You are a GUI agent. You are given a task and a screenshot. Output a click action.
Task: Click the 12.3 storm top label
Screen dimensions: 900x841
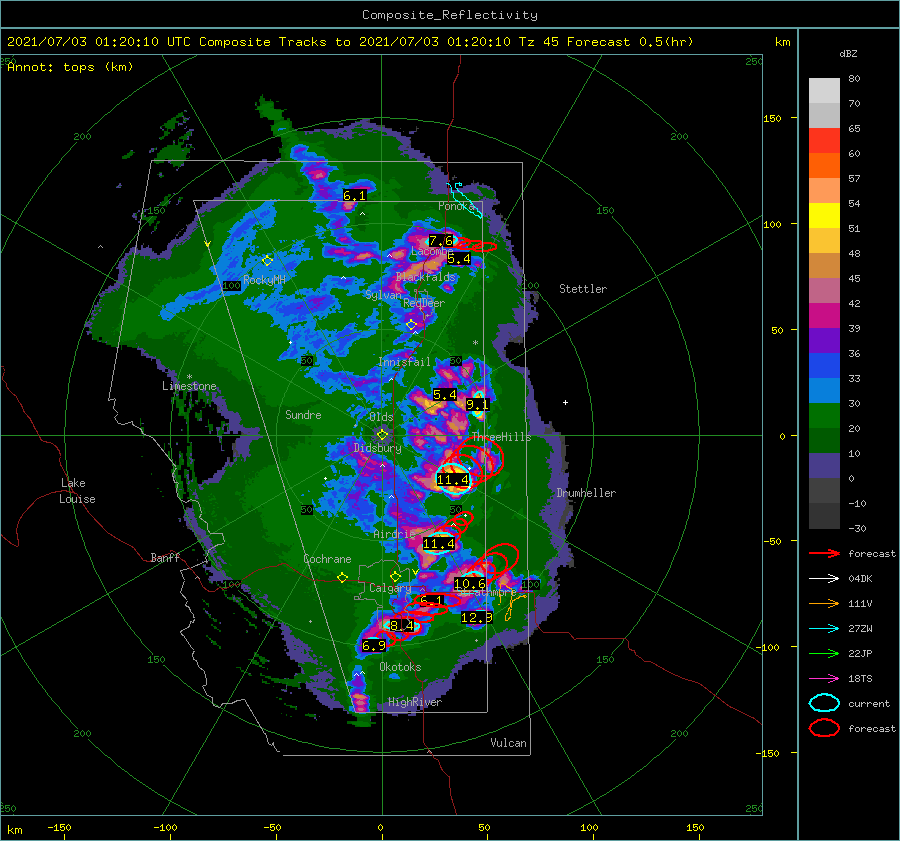(x=476, y=618)
